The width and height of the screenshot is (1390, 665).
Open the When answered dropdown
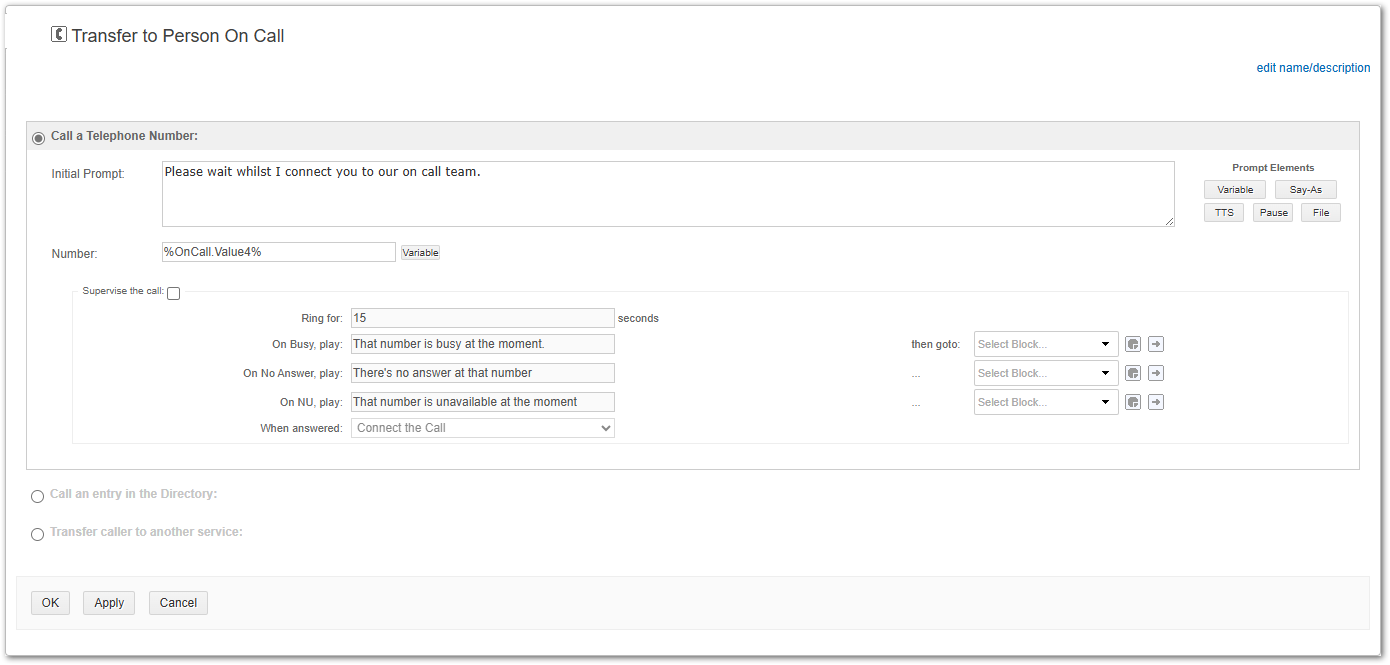pos(482,428)
